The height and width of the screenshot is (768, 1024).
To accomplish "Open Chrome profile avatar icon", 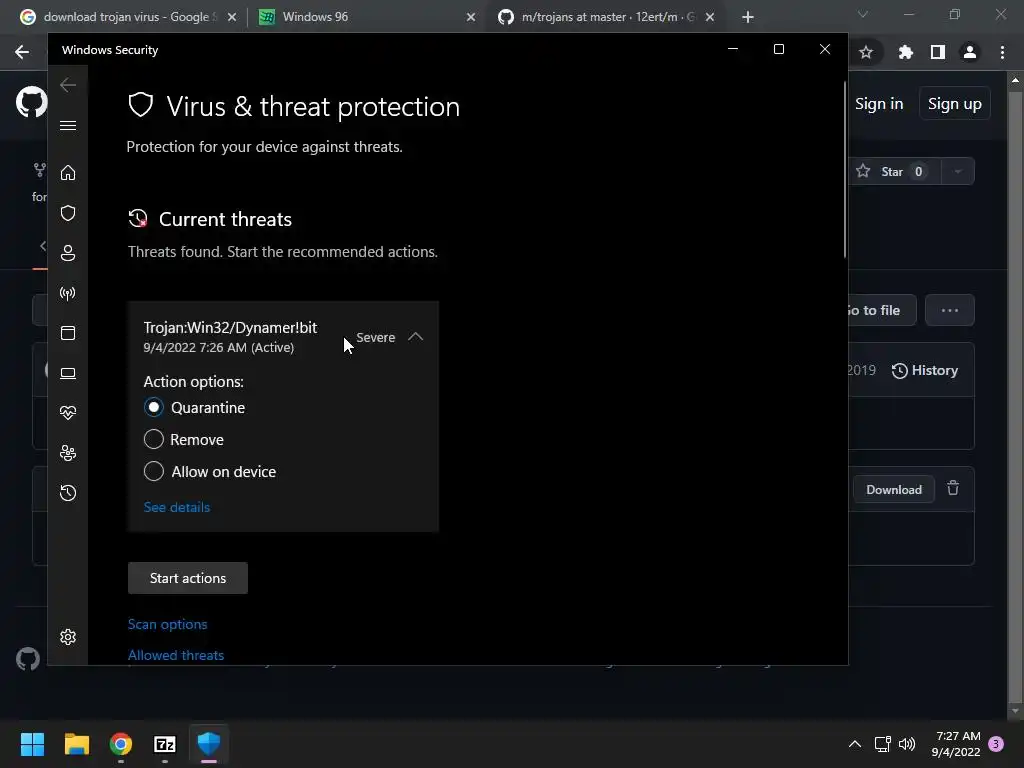I will [x=970, y=52].
